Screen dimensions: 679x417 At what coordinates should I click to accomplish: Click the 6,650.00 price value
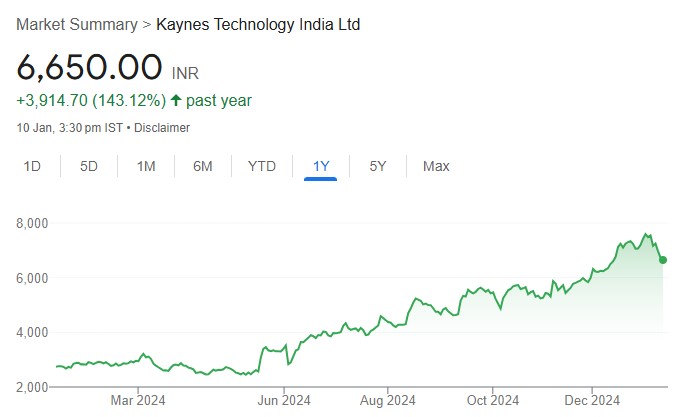coord(89,67)
